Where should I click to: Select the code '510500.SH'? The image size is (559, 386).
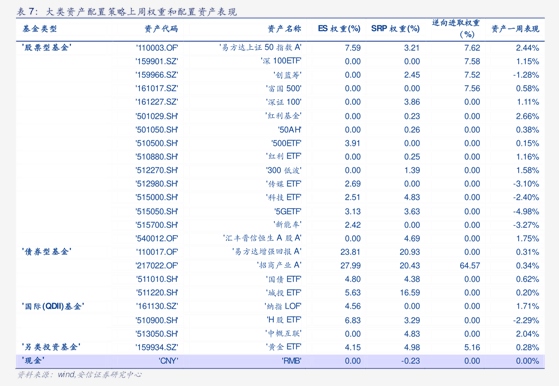coord(157,143)
